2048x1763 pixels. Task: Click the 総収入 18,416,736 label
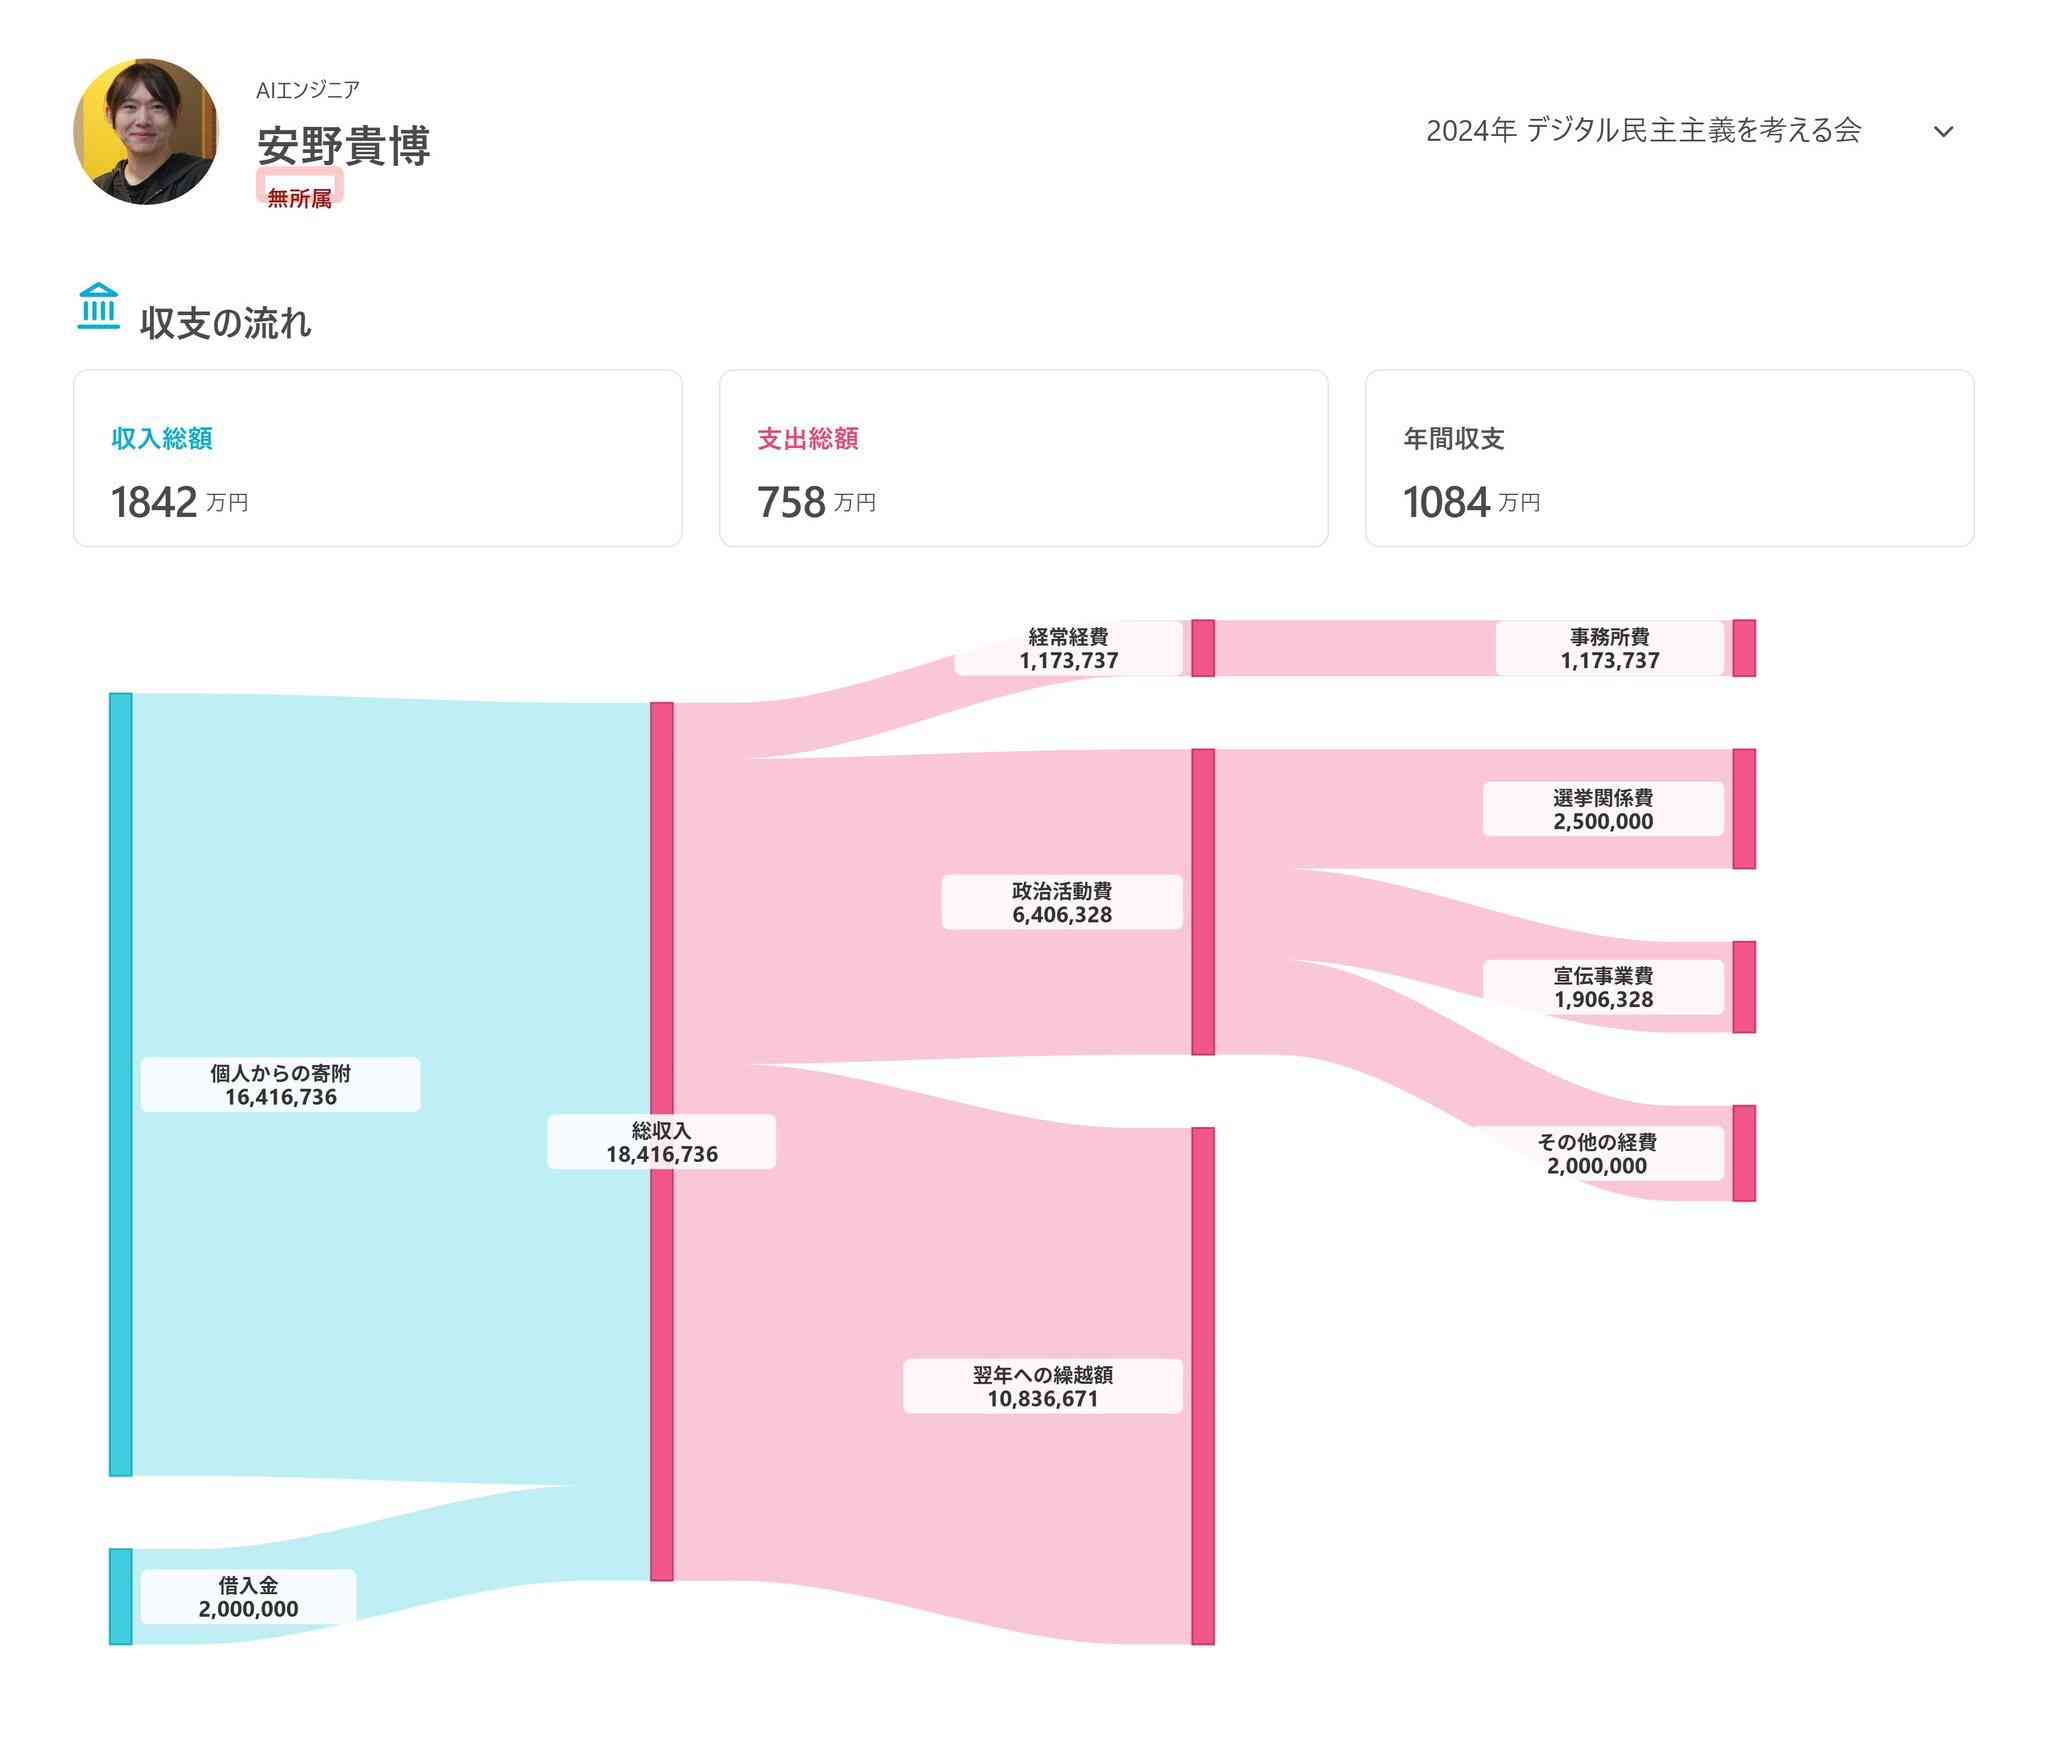[661, 1142]
